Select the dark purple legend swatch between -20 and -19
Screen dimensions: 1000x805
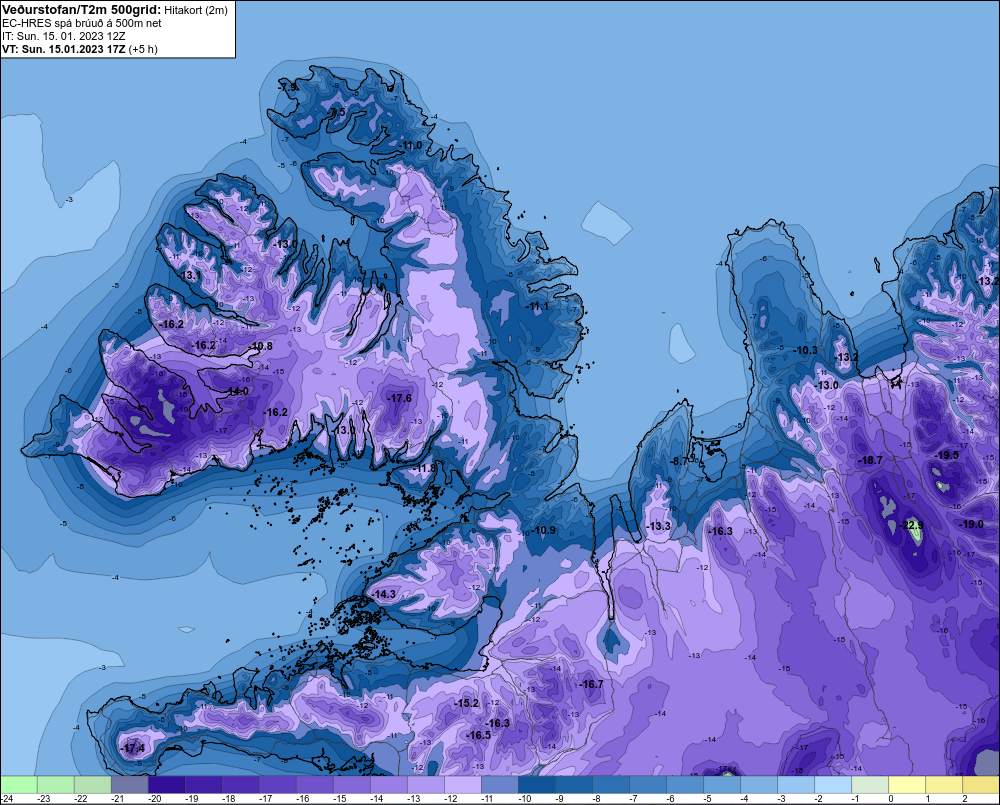pyautogui.click(x=166, y=784)
